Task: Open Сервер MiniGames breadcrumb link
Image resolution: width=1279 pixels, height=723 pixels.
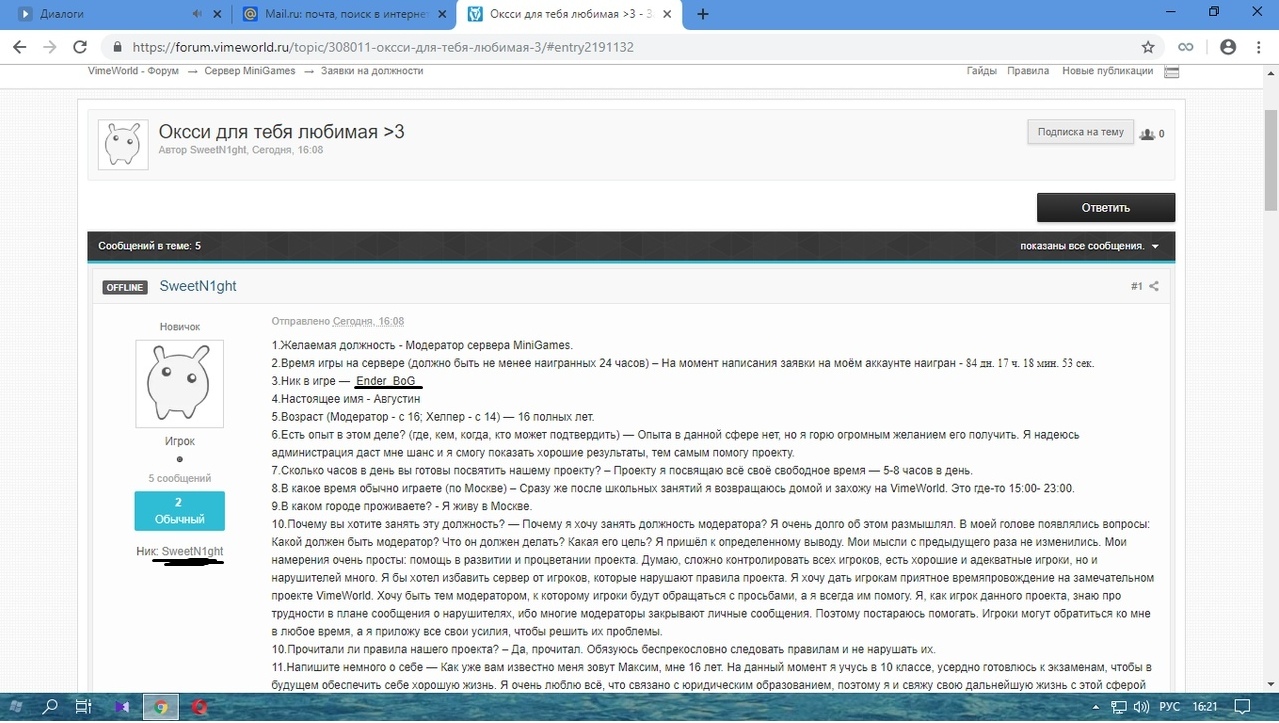Action: pyautogui.click(x=251, y=71)
